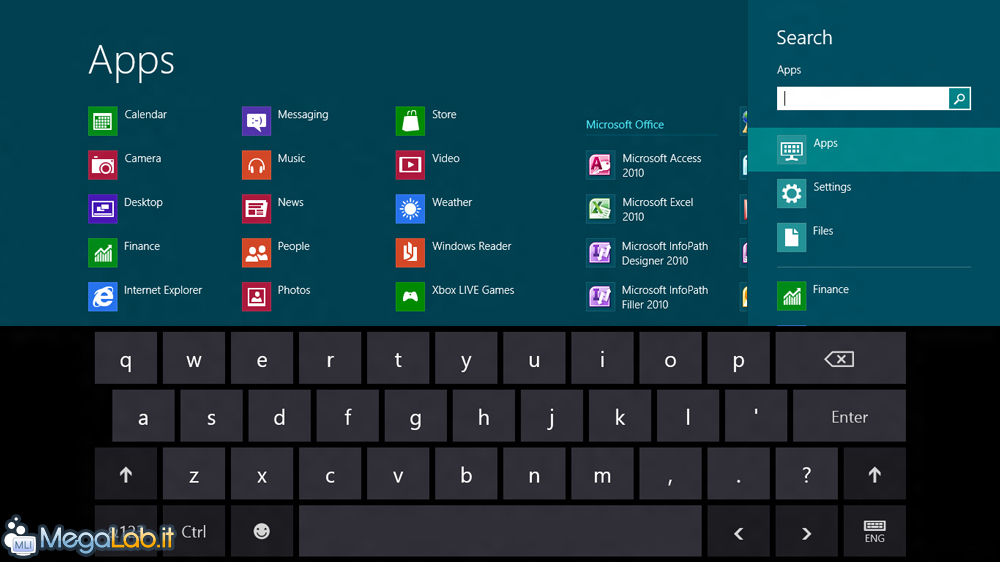
Task: Tap the backspace key on keyboard
Action: (840, 359)
